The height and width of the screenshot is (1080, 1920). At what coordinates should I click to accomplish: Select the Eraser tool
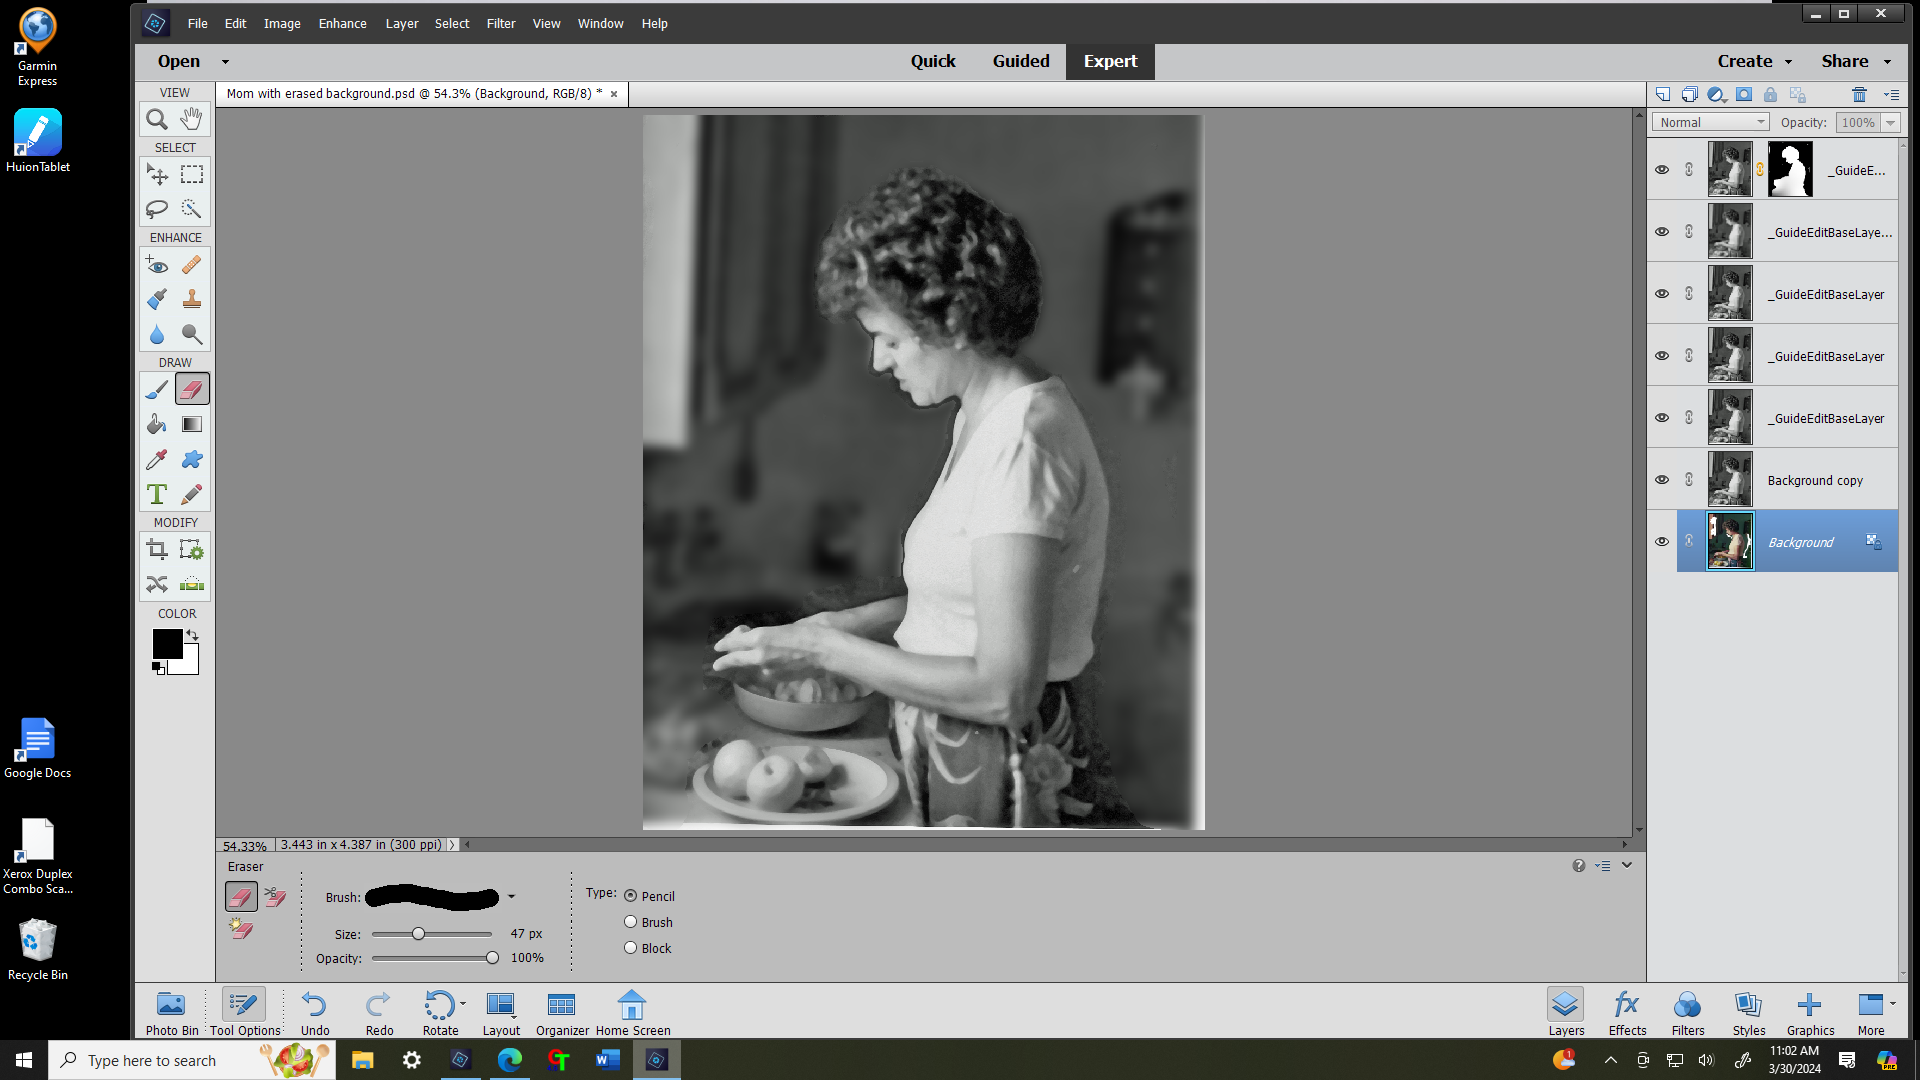[x=191, y=388]
